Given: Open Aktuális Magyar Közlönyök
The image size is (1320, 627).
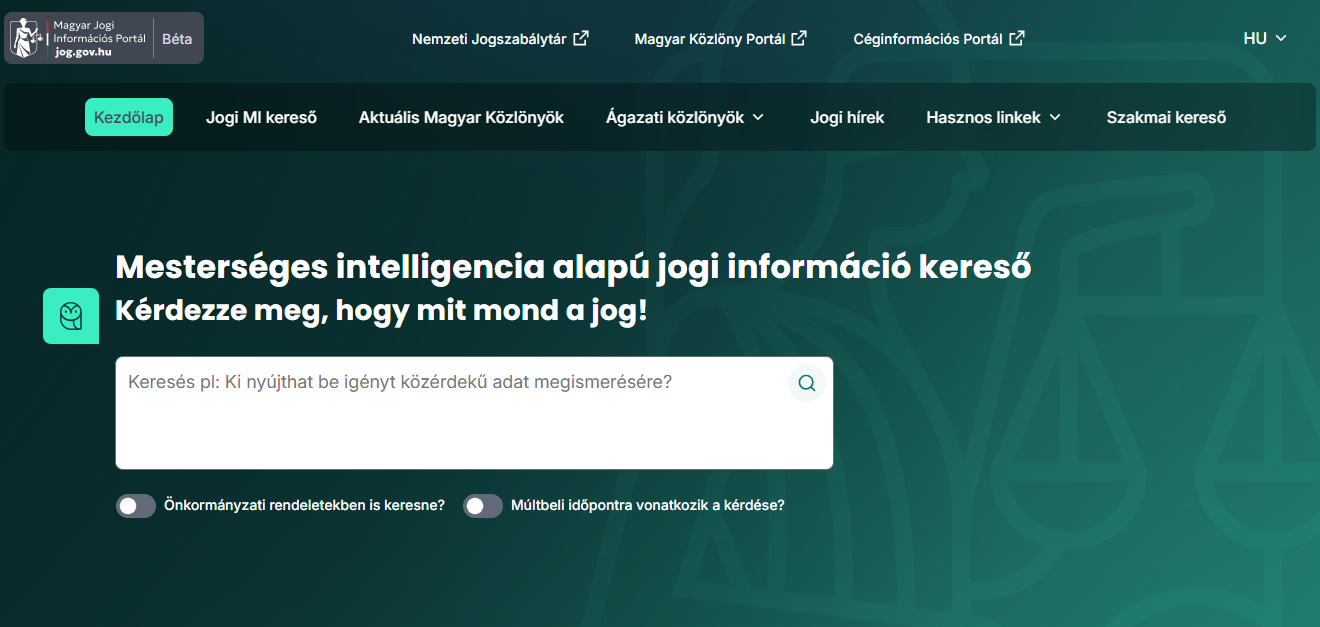Looking at the screenshot, I should coord(461,117).
